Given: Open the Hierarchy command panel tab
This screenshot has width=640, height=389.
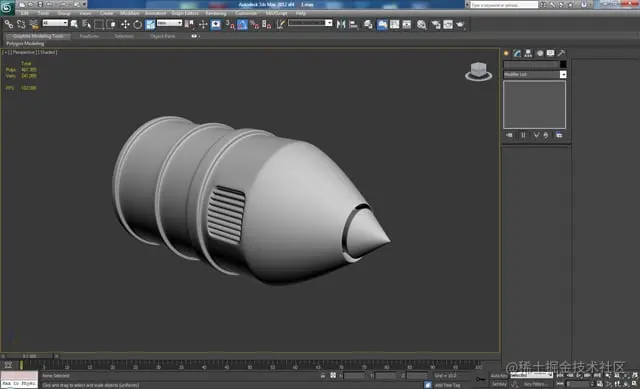Looking at the screenshot, I should (x=529, y=53).
